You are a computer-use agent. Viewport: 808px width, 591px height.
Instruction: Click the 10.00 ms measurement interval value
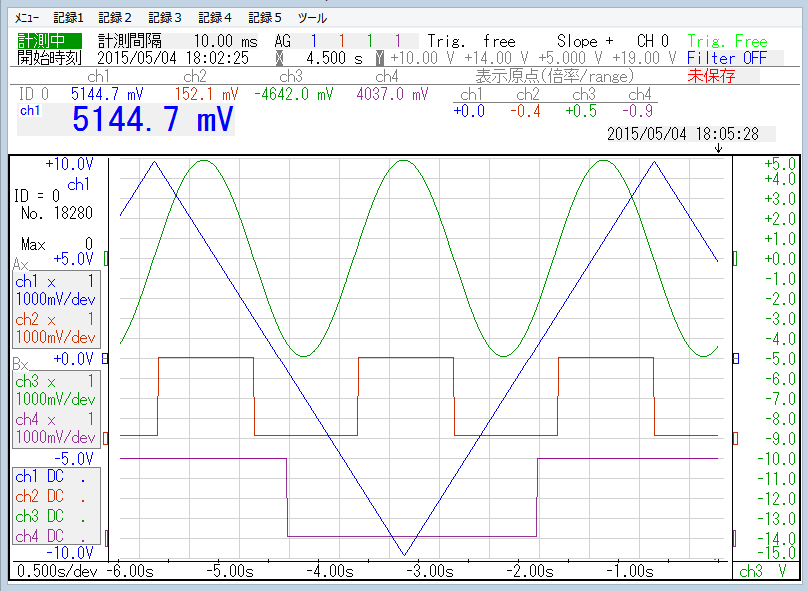pos(225,41)
